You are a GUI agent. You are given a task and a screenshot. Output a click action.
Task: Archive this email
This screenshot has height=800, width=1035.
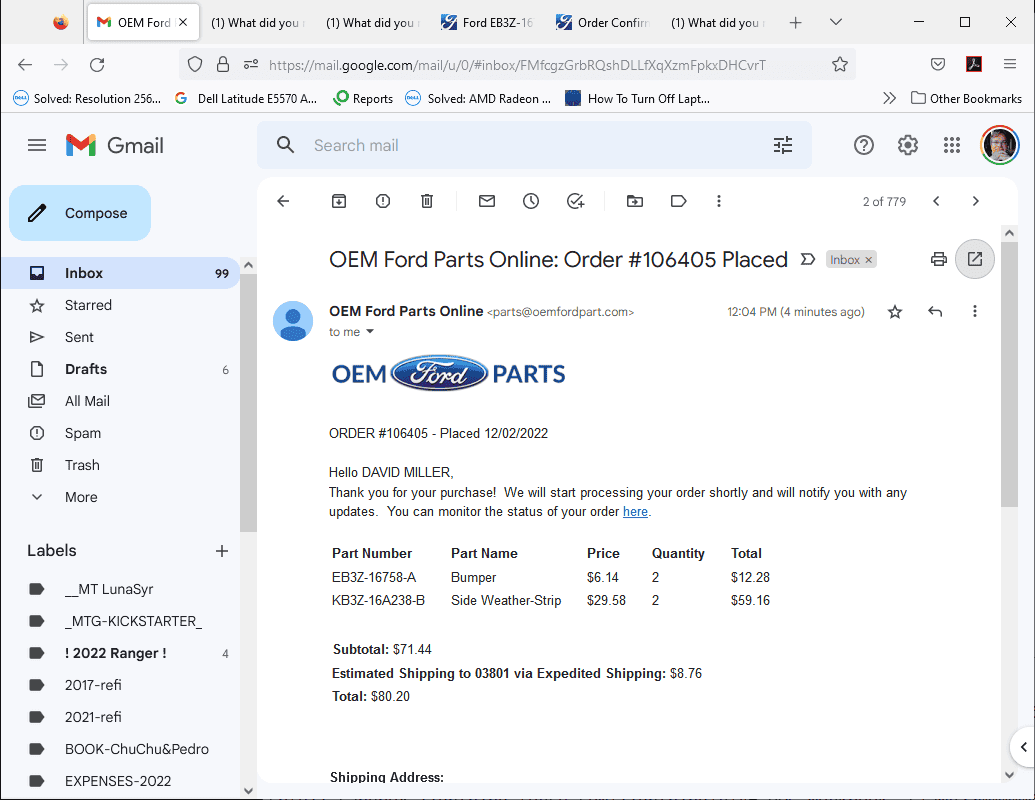pos(339,201)
